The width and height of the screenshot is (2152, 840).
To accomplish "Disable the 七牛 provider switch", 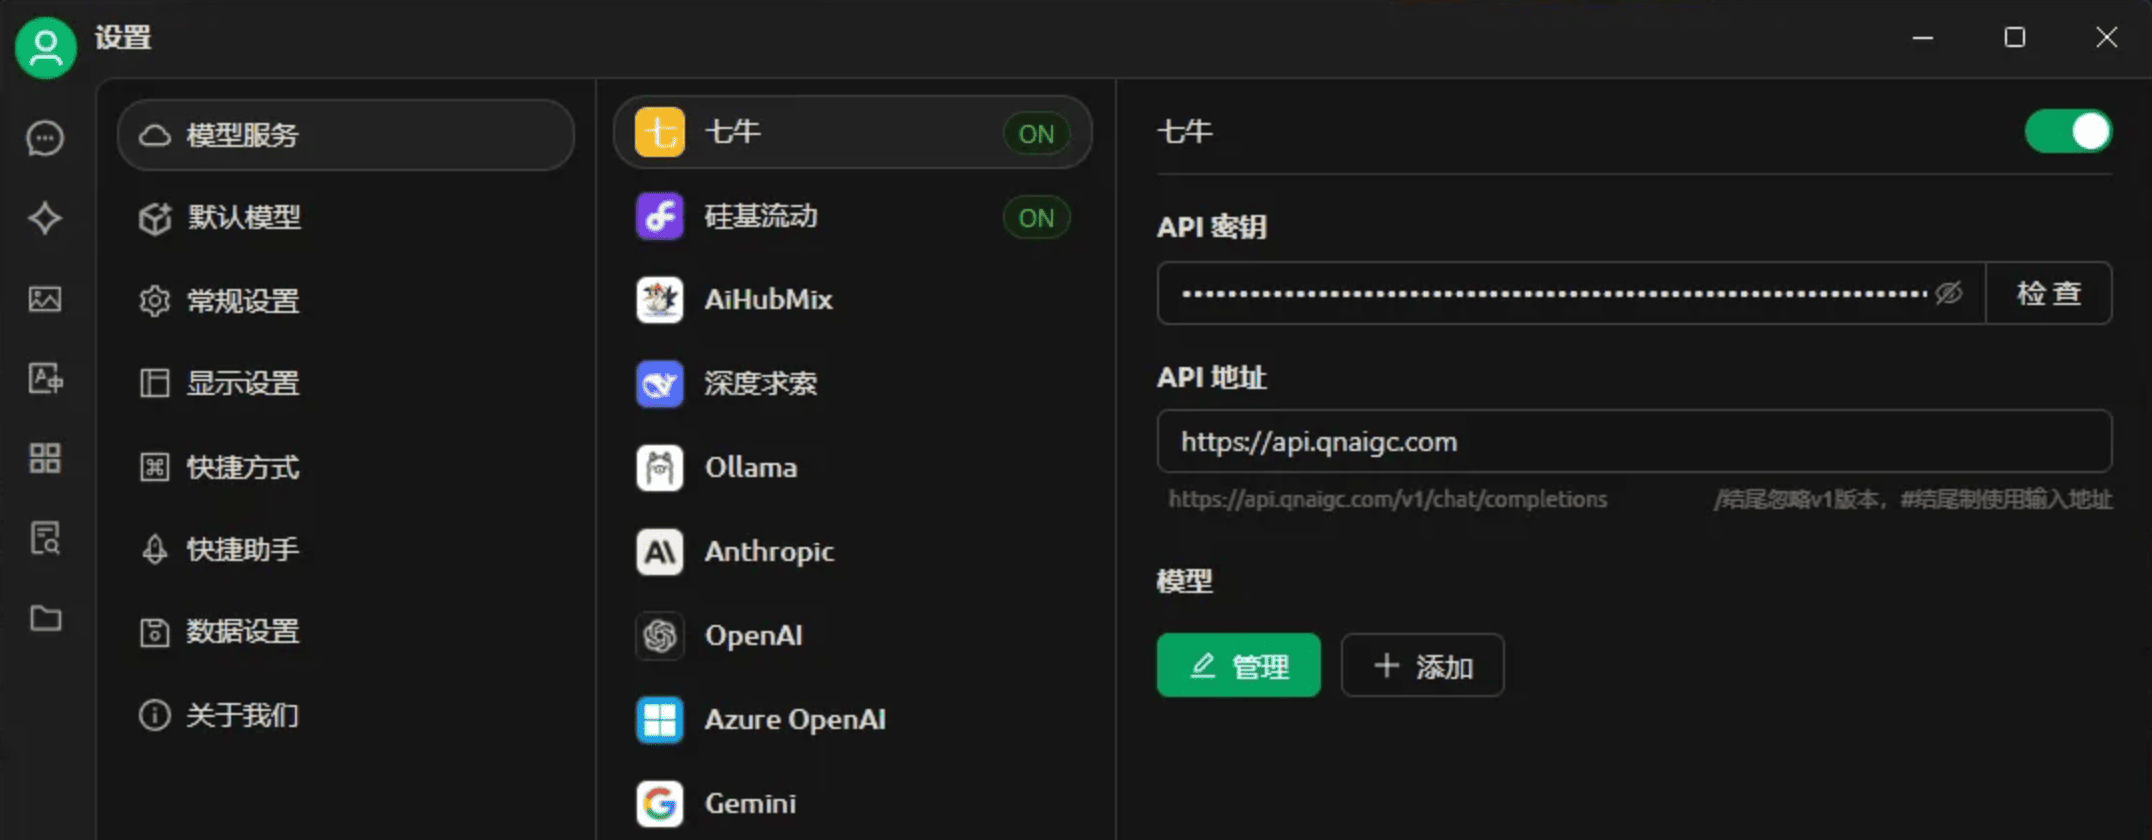I will pos(2068,132).
